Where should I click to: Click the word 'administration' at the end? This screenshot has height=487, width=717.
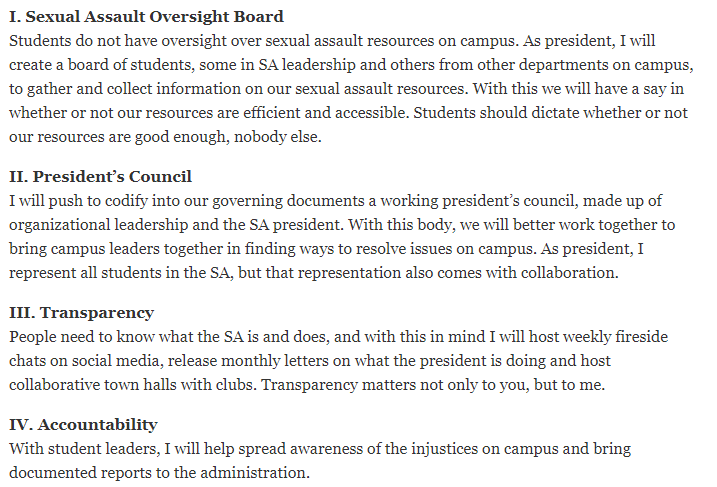253,473
